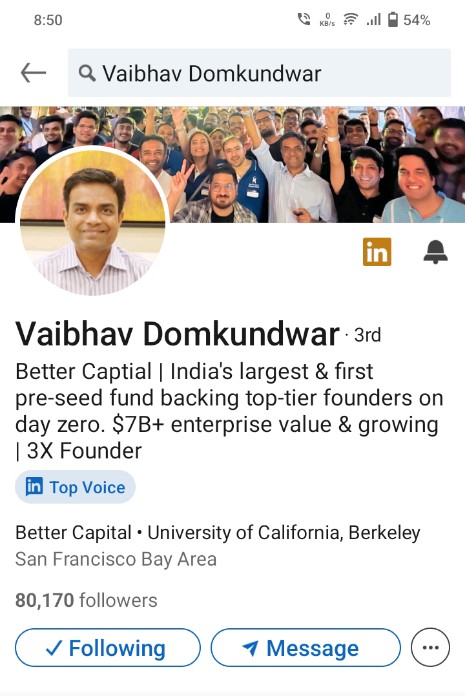
Task: Open the gold LinkedIn Premium badge
Action: [x=377, y=252]
